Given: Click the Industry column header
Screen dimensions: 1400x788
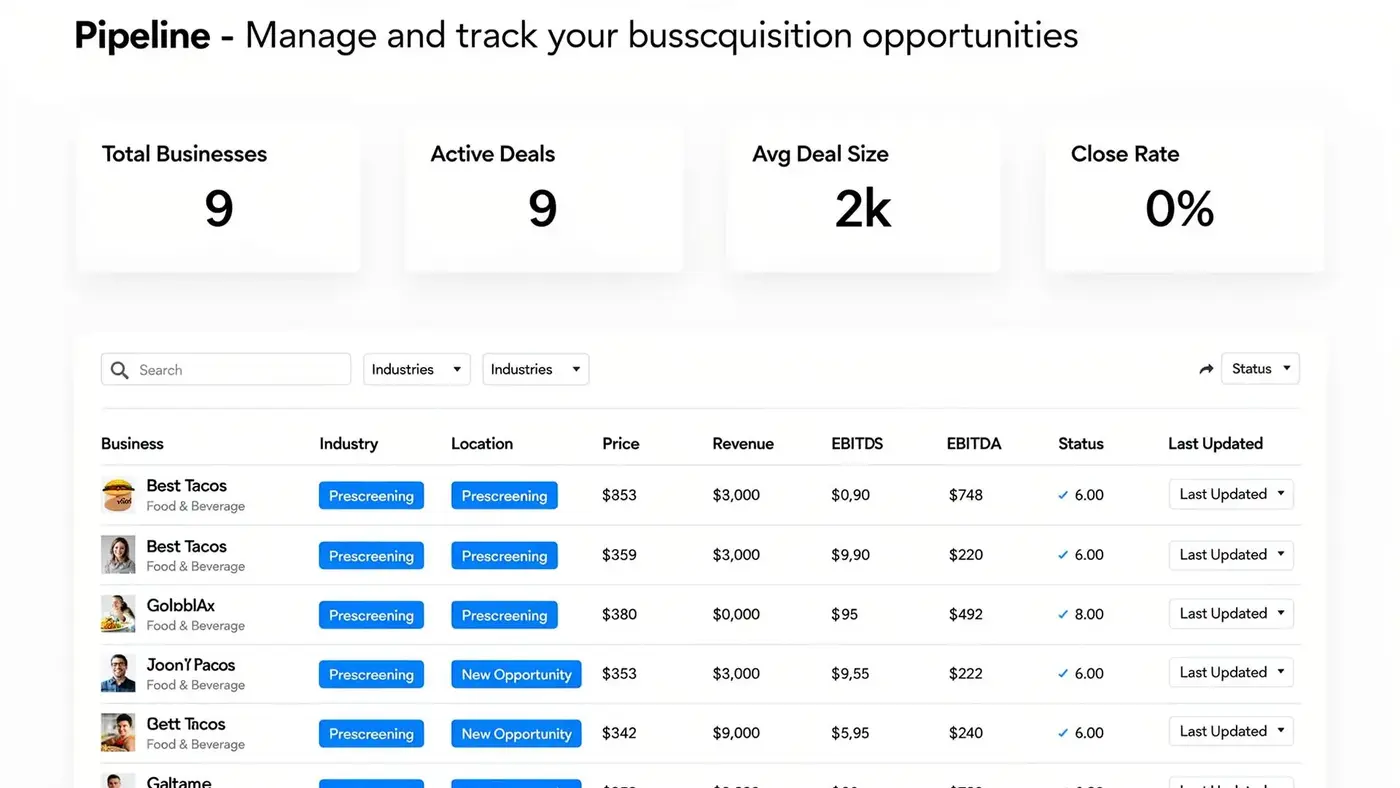Looking at the screenshot, I should click(x=349, y=444).
